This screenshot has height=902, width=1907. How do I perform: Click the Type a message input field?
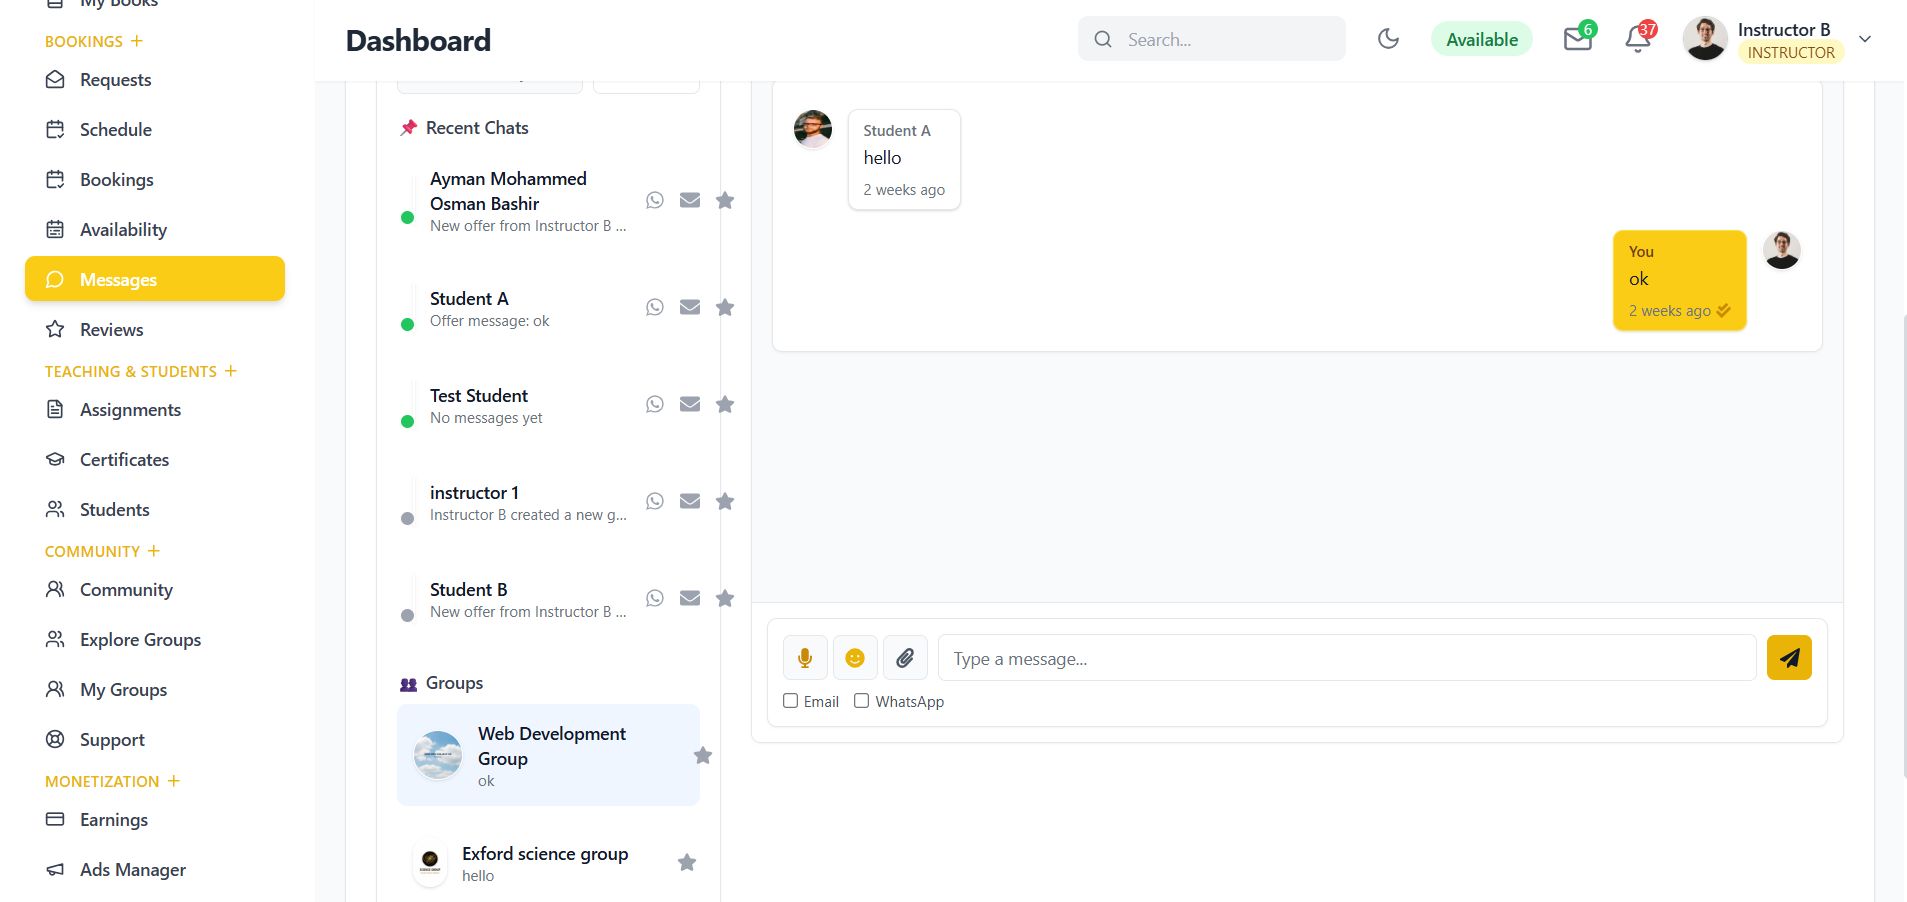point(1346,659)
